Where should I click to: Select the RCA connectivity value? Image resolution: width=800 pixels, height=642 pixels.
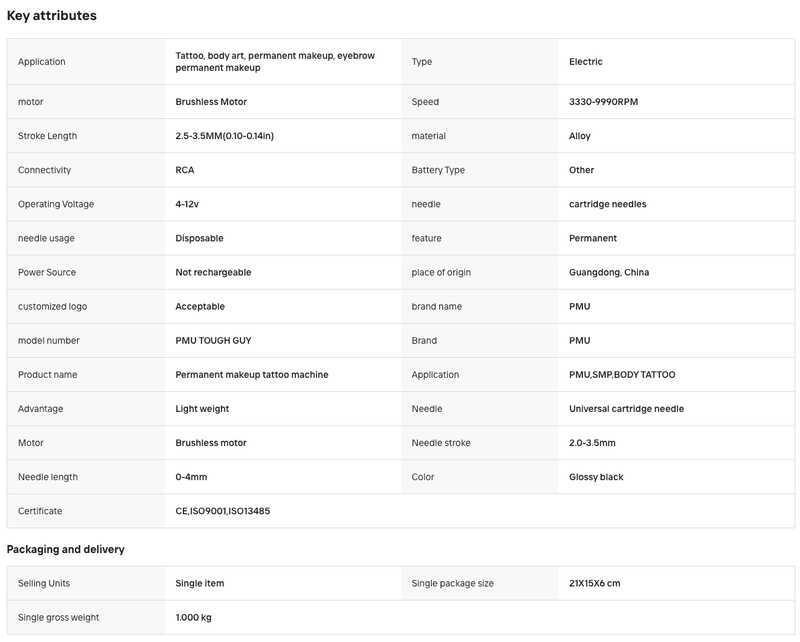185,170
